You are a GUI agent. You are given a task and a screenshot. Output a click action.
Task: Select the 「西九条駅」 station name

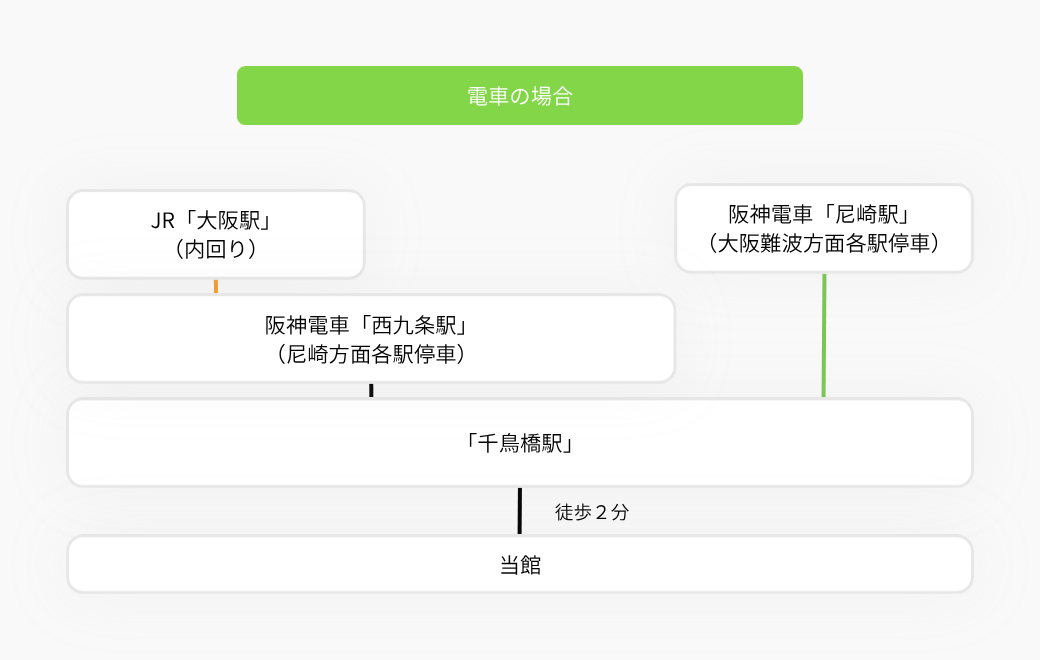click(x=414, y=325)
